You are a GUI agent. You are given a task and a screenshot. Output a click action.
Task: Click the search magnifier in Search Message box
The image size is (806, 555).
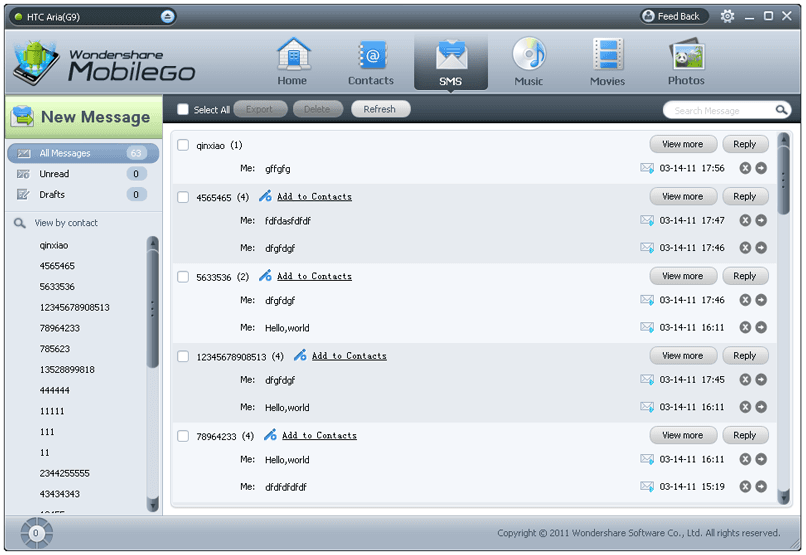[x=781, y=110]
